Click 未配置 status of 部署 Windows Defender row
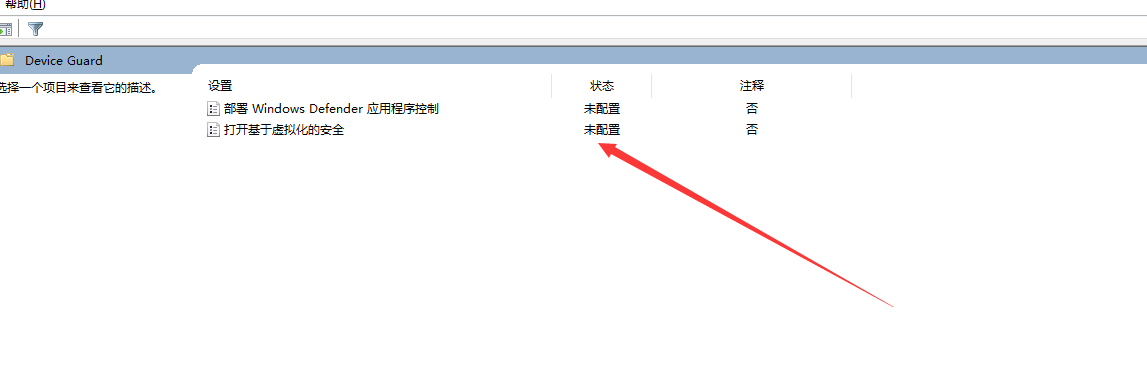Image resolution: width=1147 pixels, height=369 pixels. pyautogui.click(x=601, y=109)
